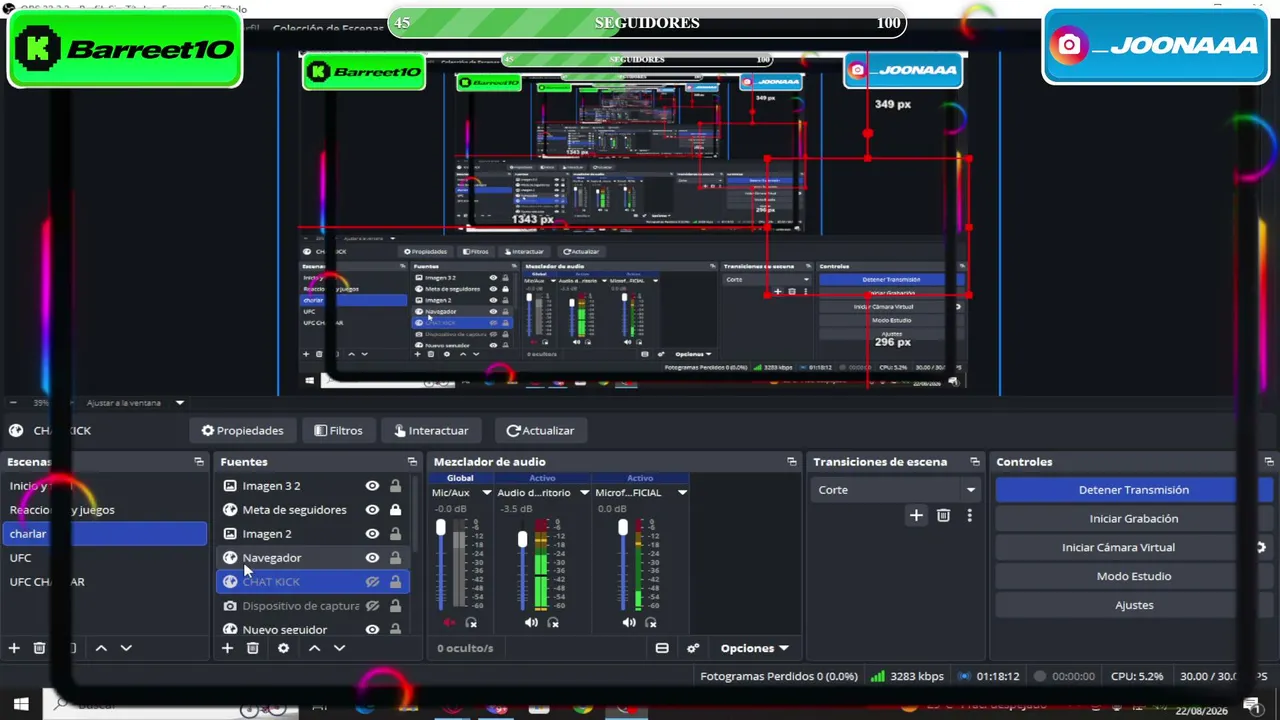Screen dimensions: 1280x720
Task: Mute the Microfono OFICIAL speaker icon
Action: [629, 623]
